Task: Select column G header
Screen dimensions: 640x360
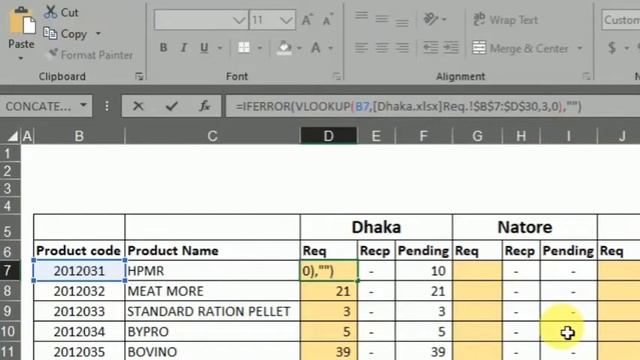Action: tap(477, 136)
